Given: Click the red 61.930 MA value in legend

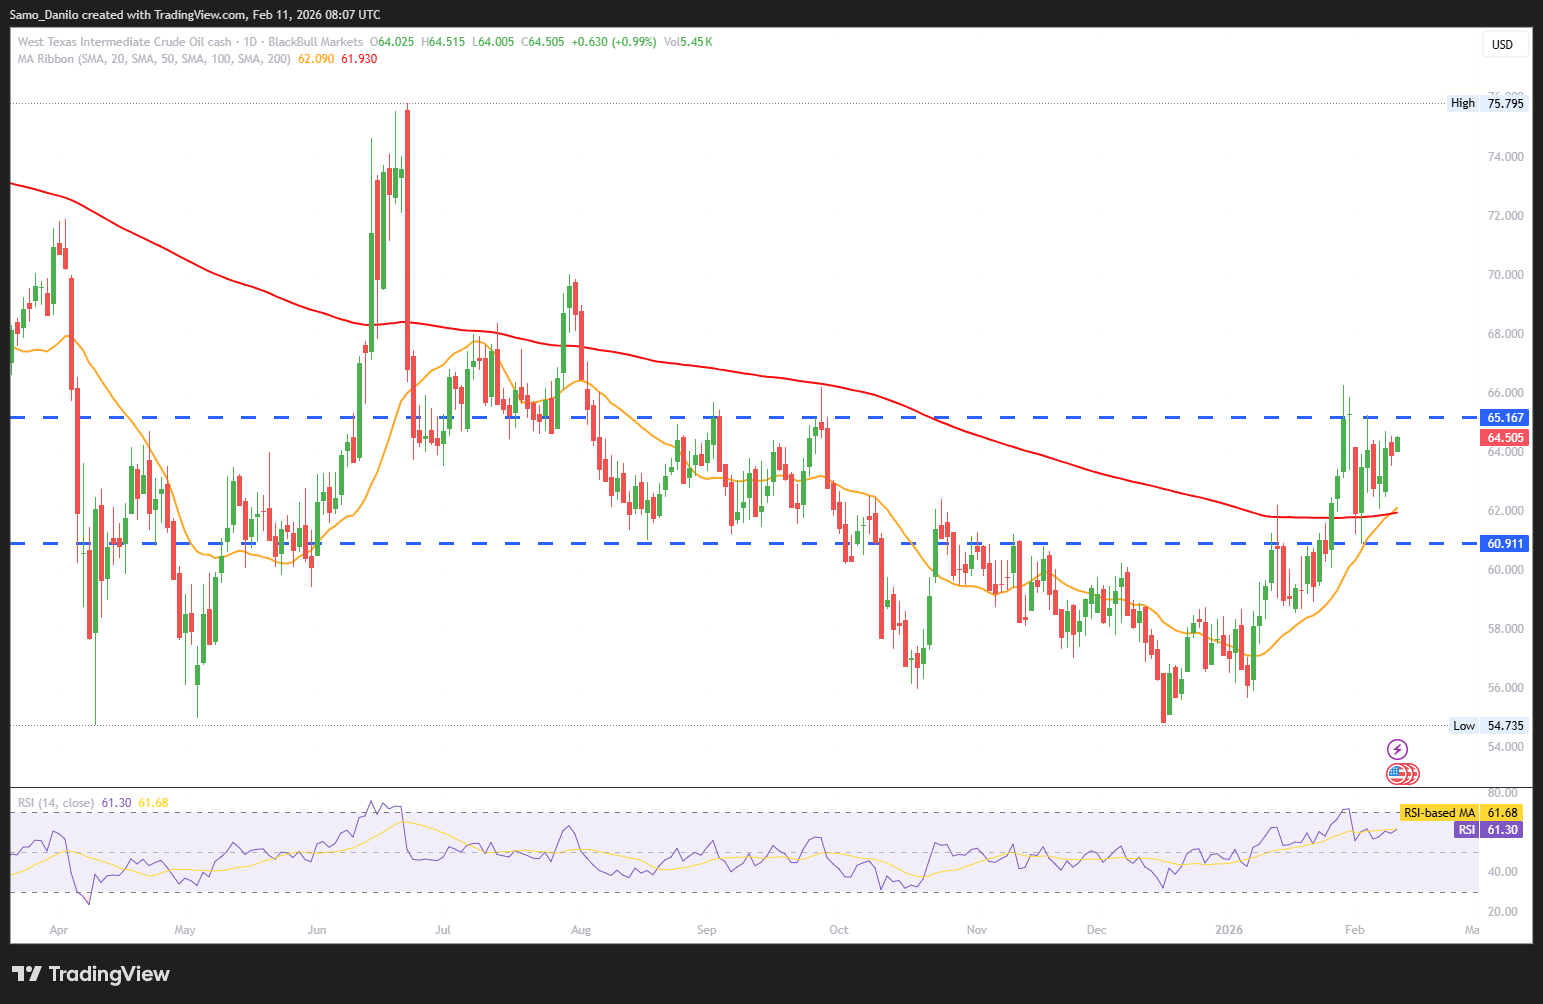Looking at the screenshot, I should click(359, 59).
